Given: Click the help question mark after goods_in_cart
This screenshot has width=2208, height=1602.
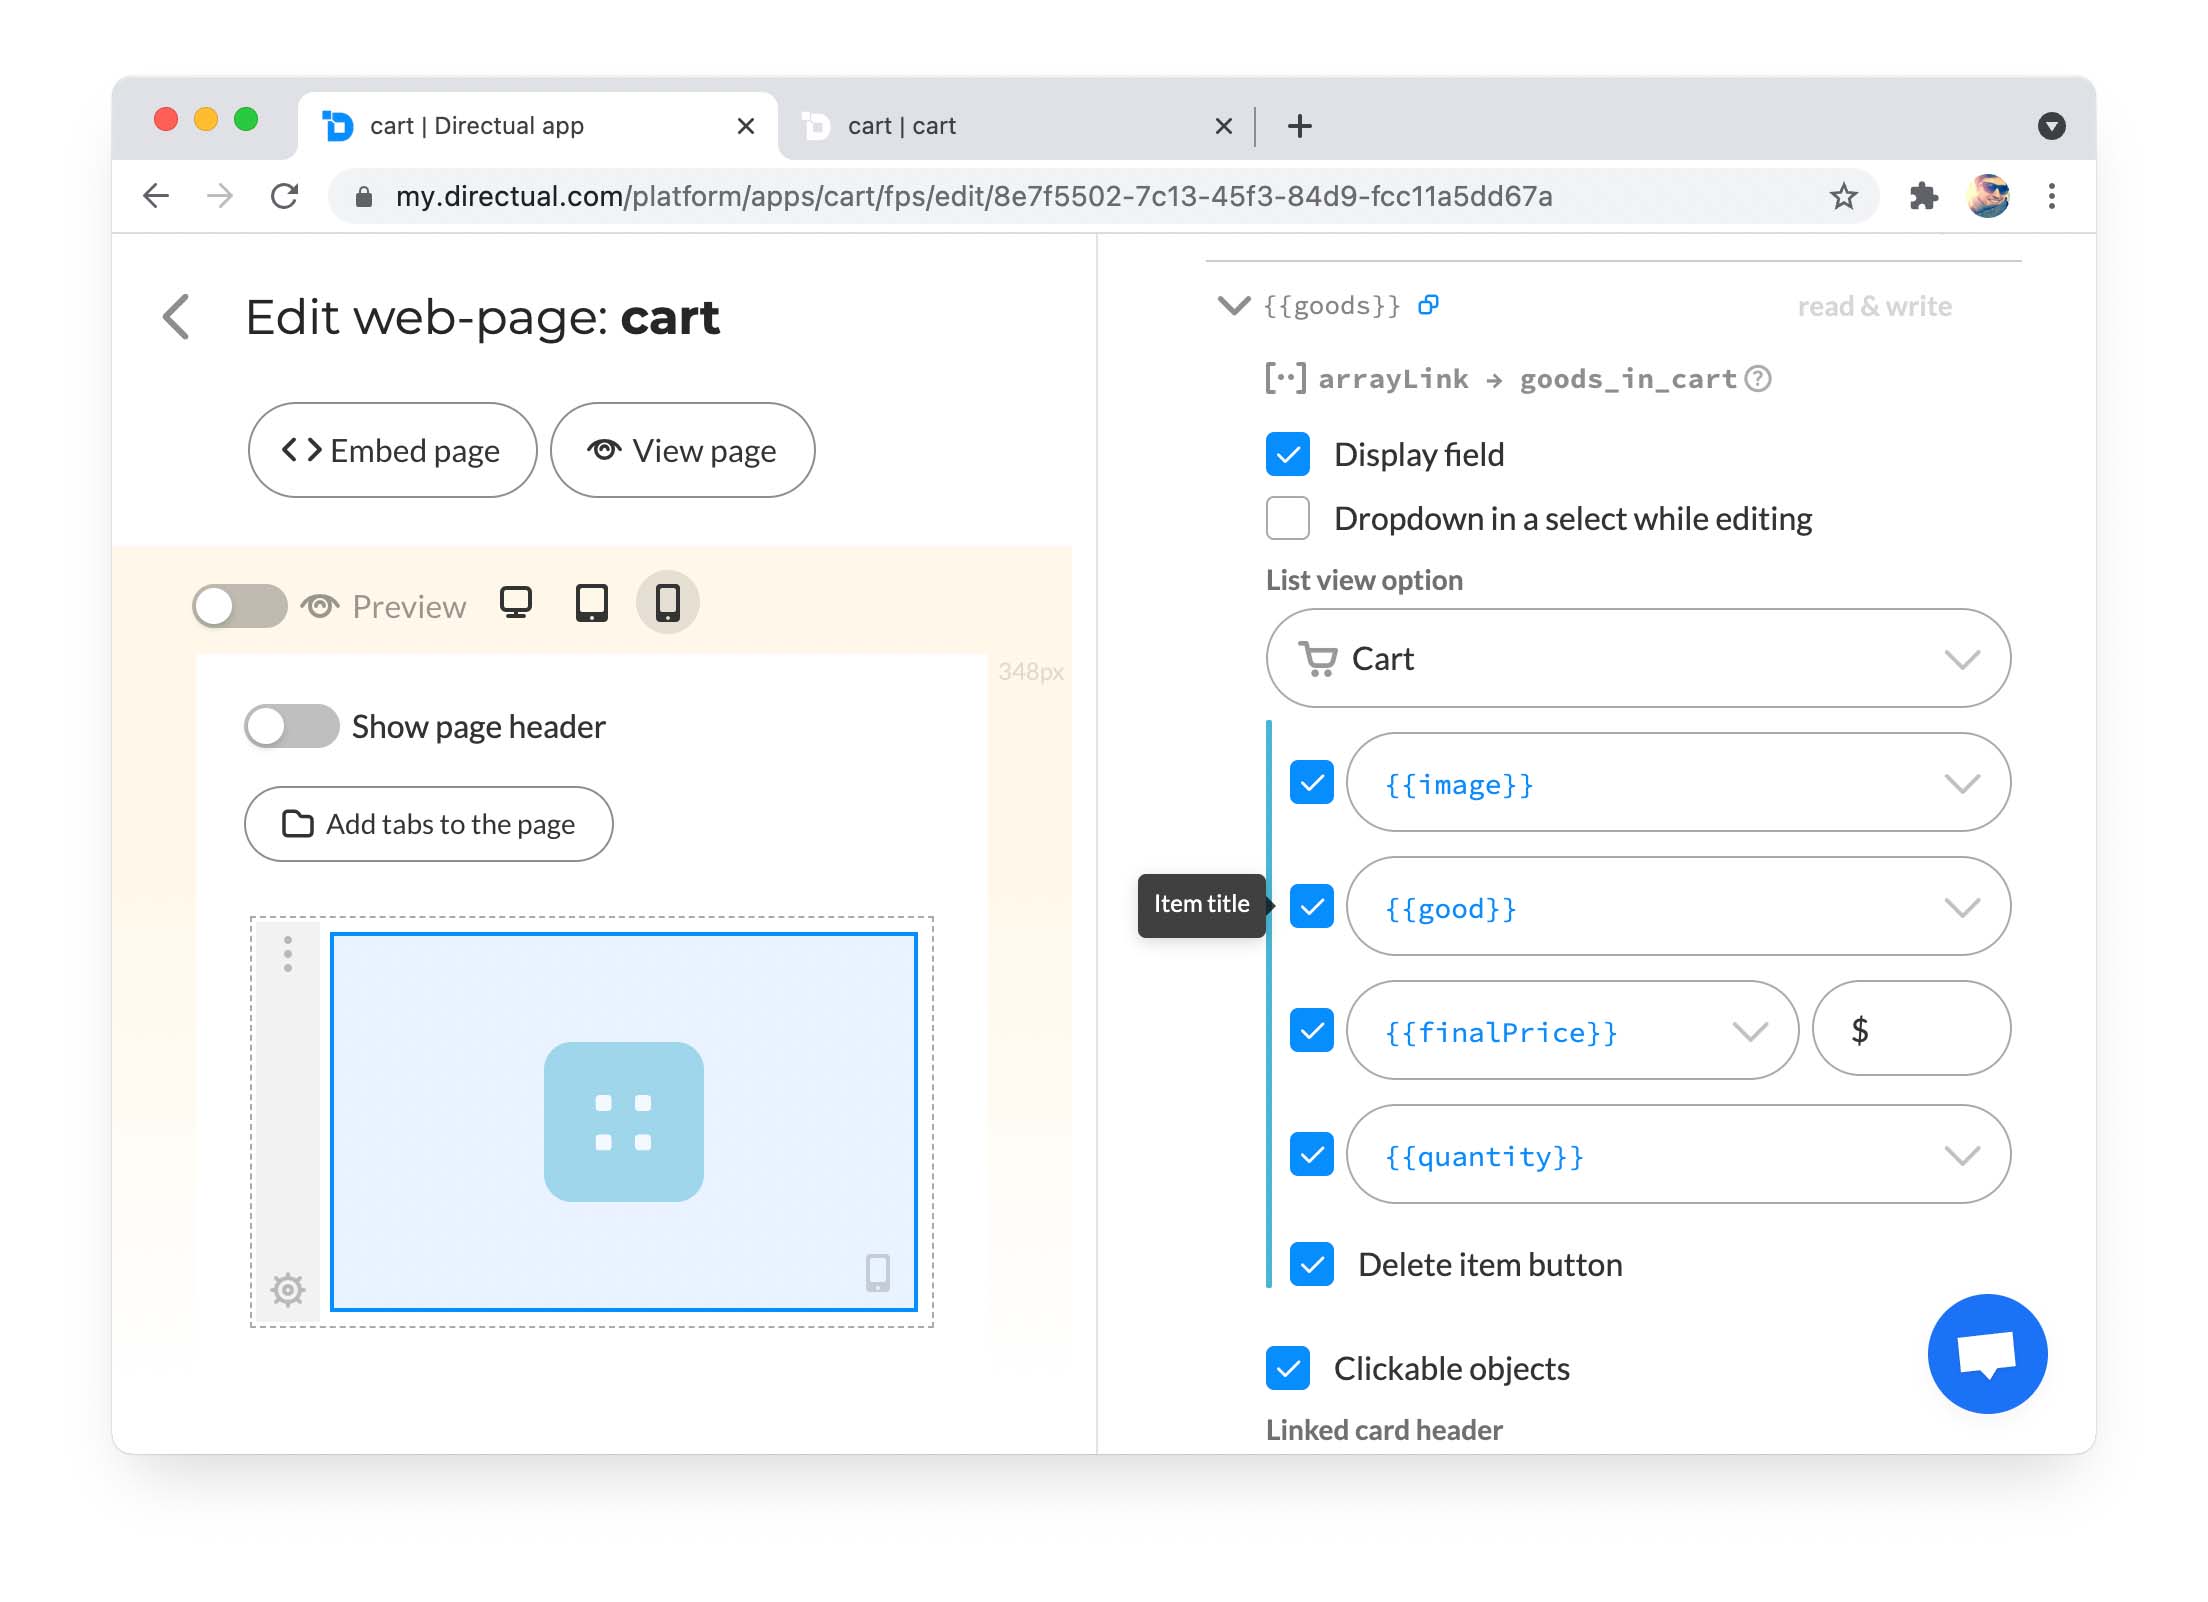Looking at the screenshot, I should (x=1758, y=379).
